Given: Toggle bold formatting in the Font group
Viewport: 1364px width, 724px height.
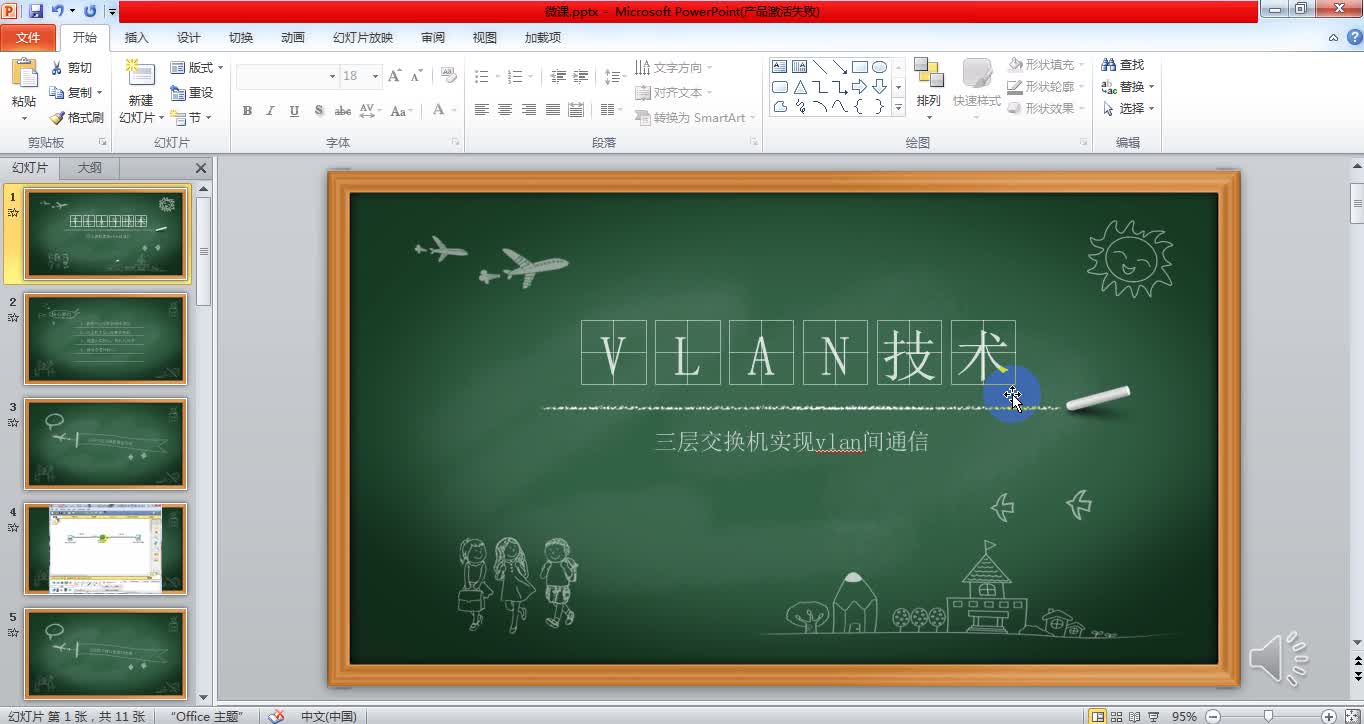Looking at the screenshot, I should pyautogui.click(x=247, y=111).
